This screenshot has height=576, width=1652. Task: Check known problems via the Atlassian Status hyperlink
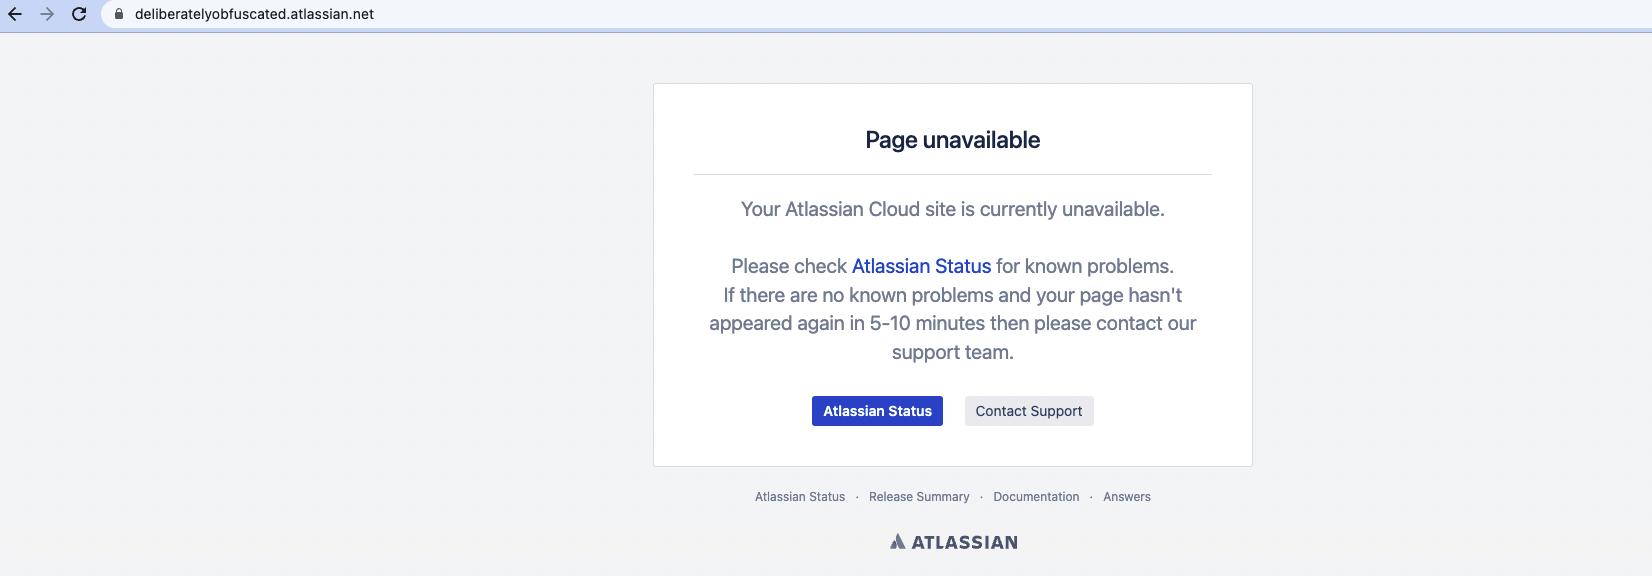pyautogui.click(x=920, y=266)
